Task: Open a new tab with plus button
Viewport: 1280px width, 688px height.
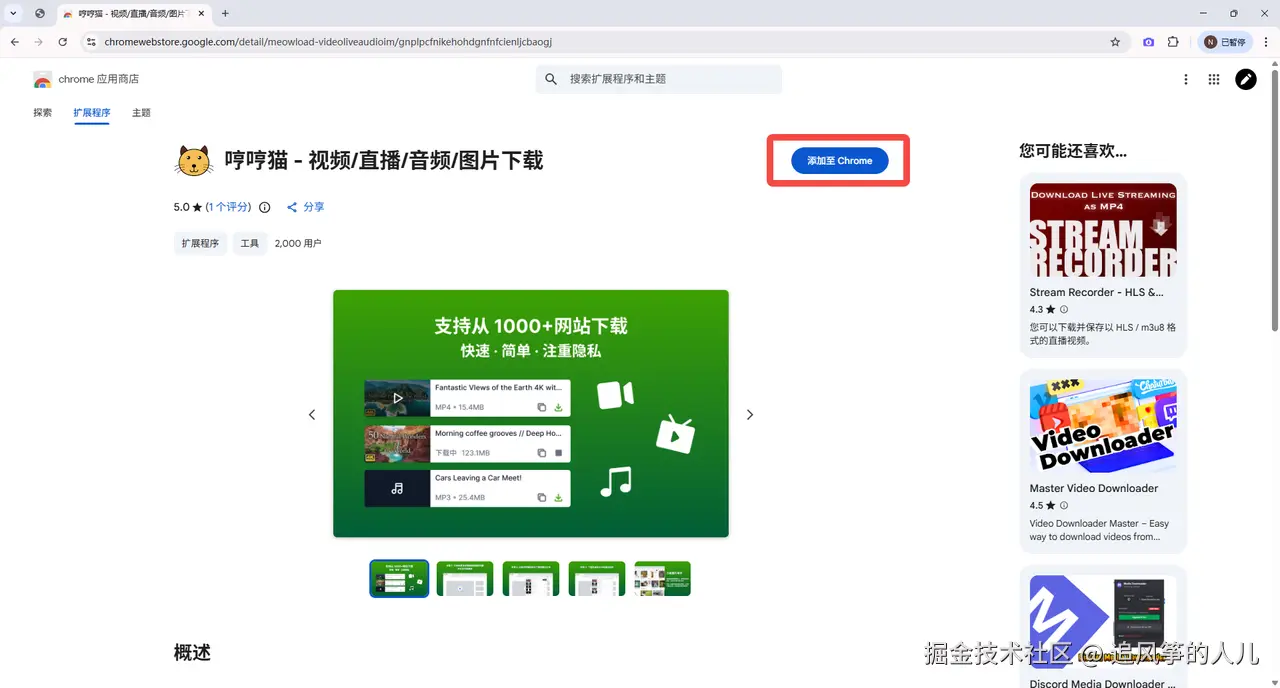Action: click(x=225, y=13)
